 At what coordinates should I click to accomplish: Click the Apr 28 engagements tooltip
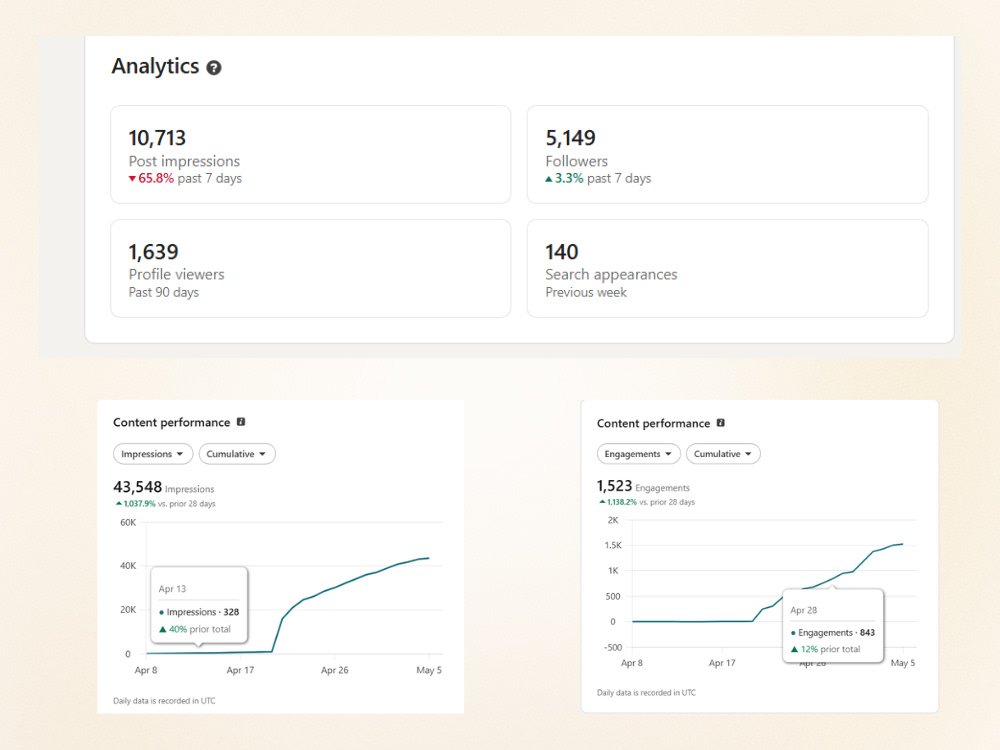click(x=833, y=626)
